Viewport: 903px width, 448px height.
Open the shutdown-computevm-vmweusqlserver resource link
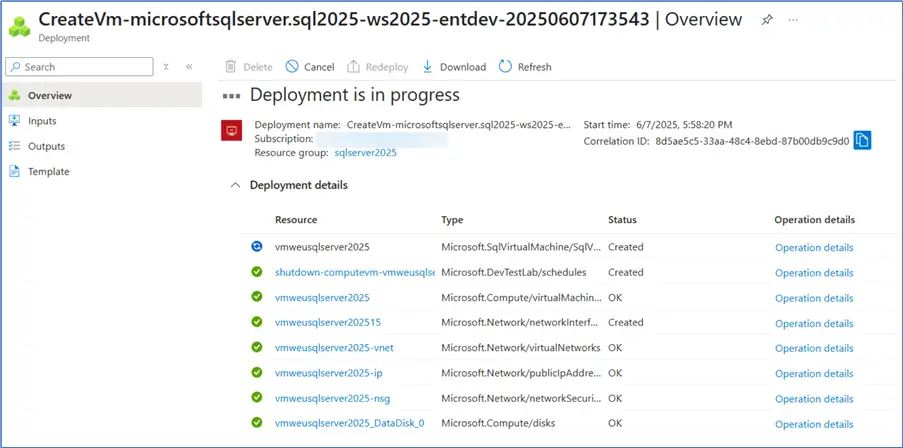click(355, 272)
